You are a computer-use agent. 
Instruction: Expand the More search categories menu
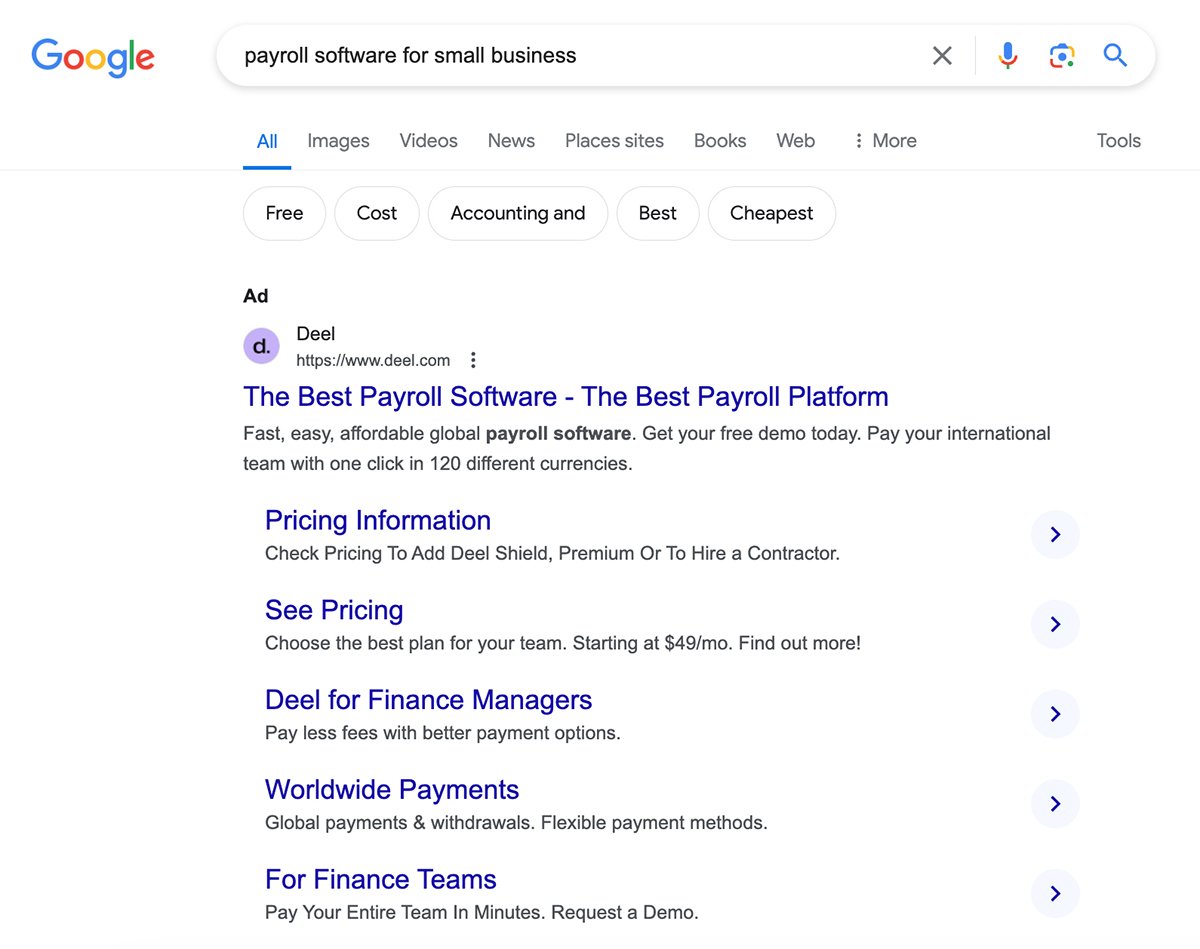click(x=884, y=140)
